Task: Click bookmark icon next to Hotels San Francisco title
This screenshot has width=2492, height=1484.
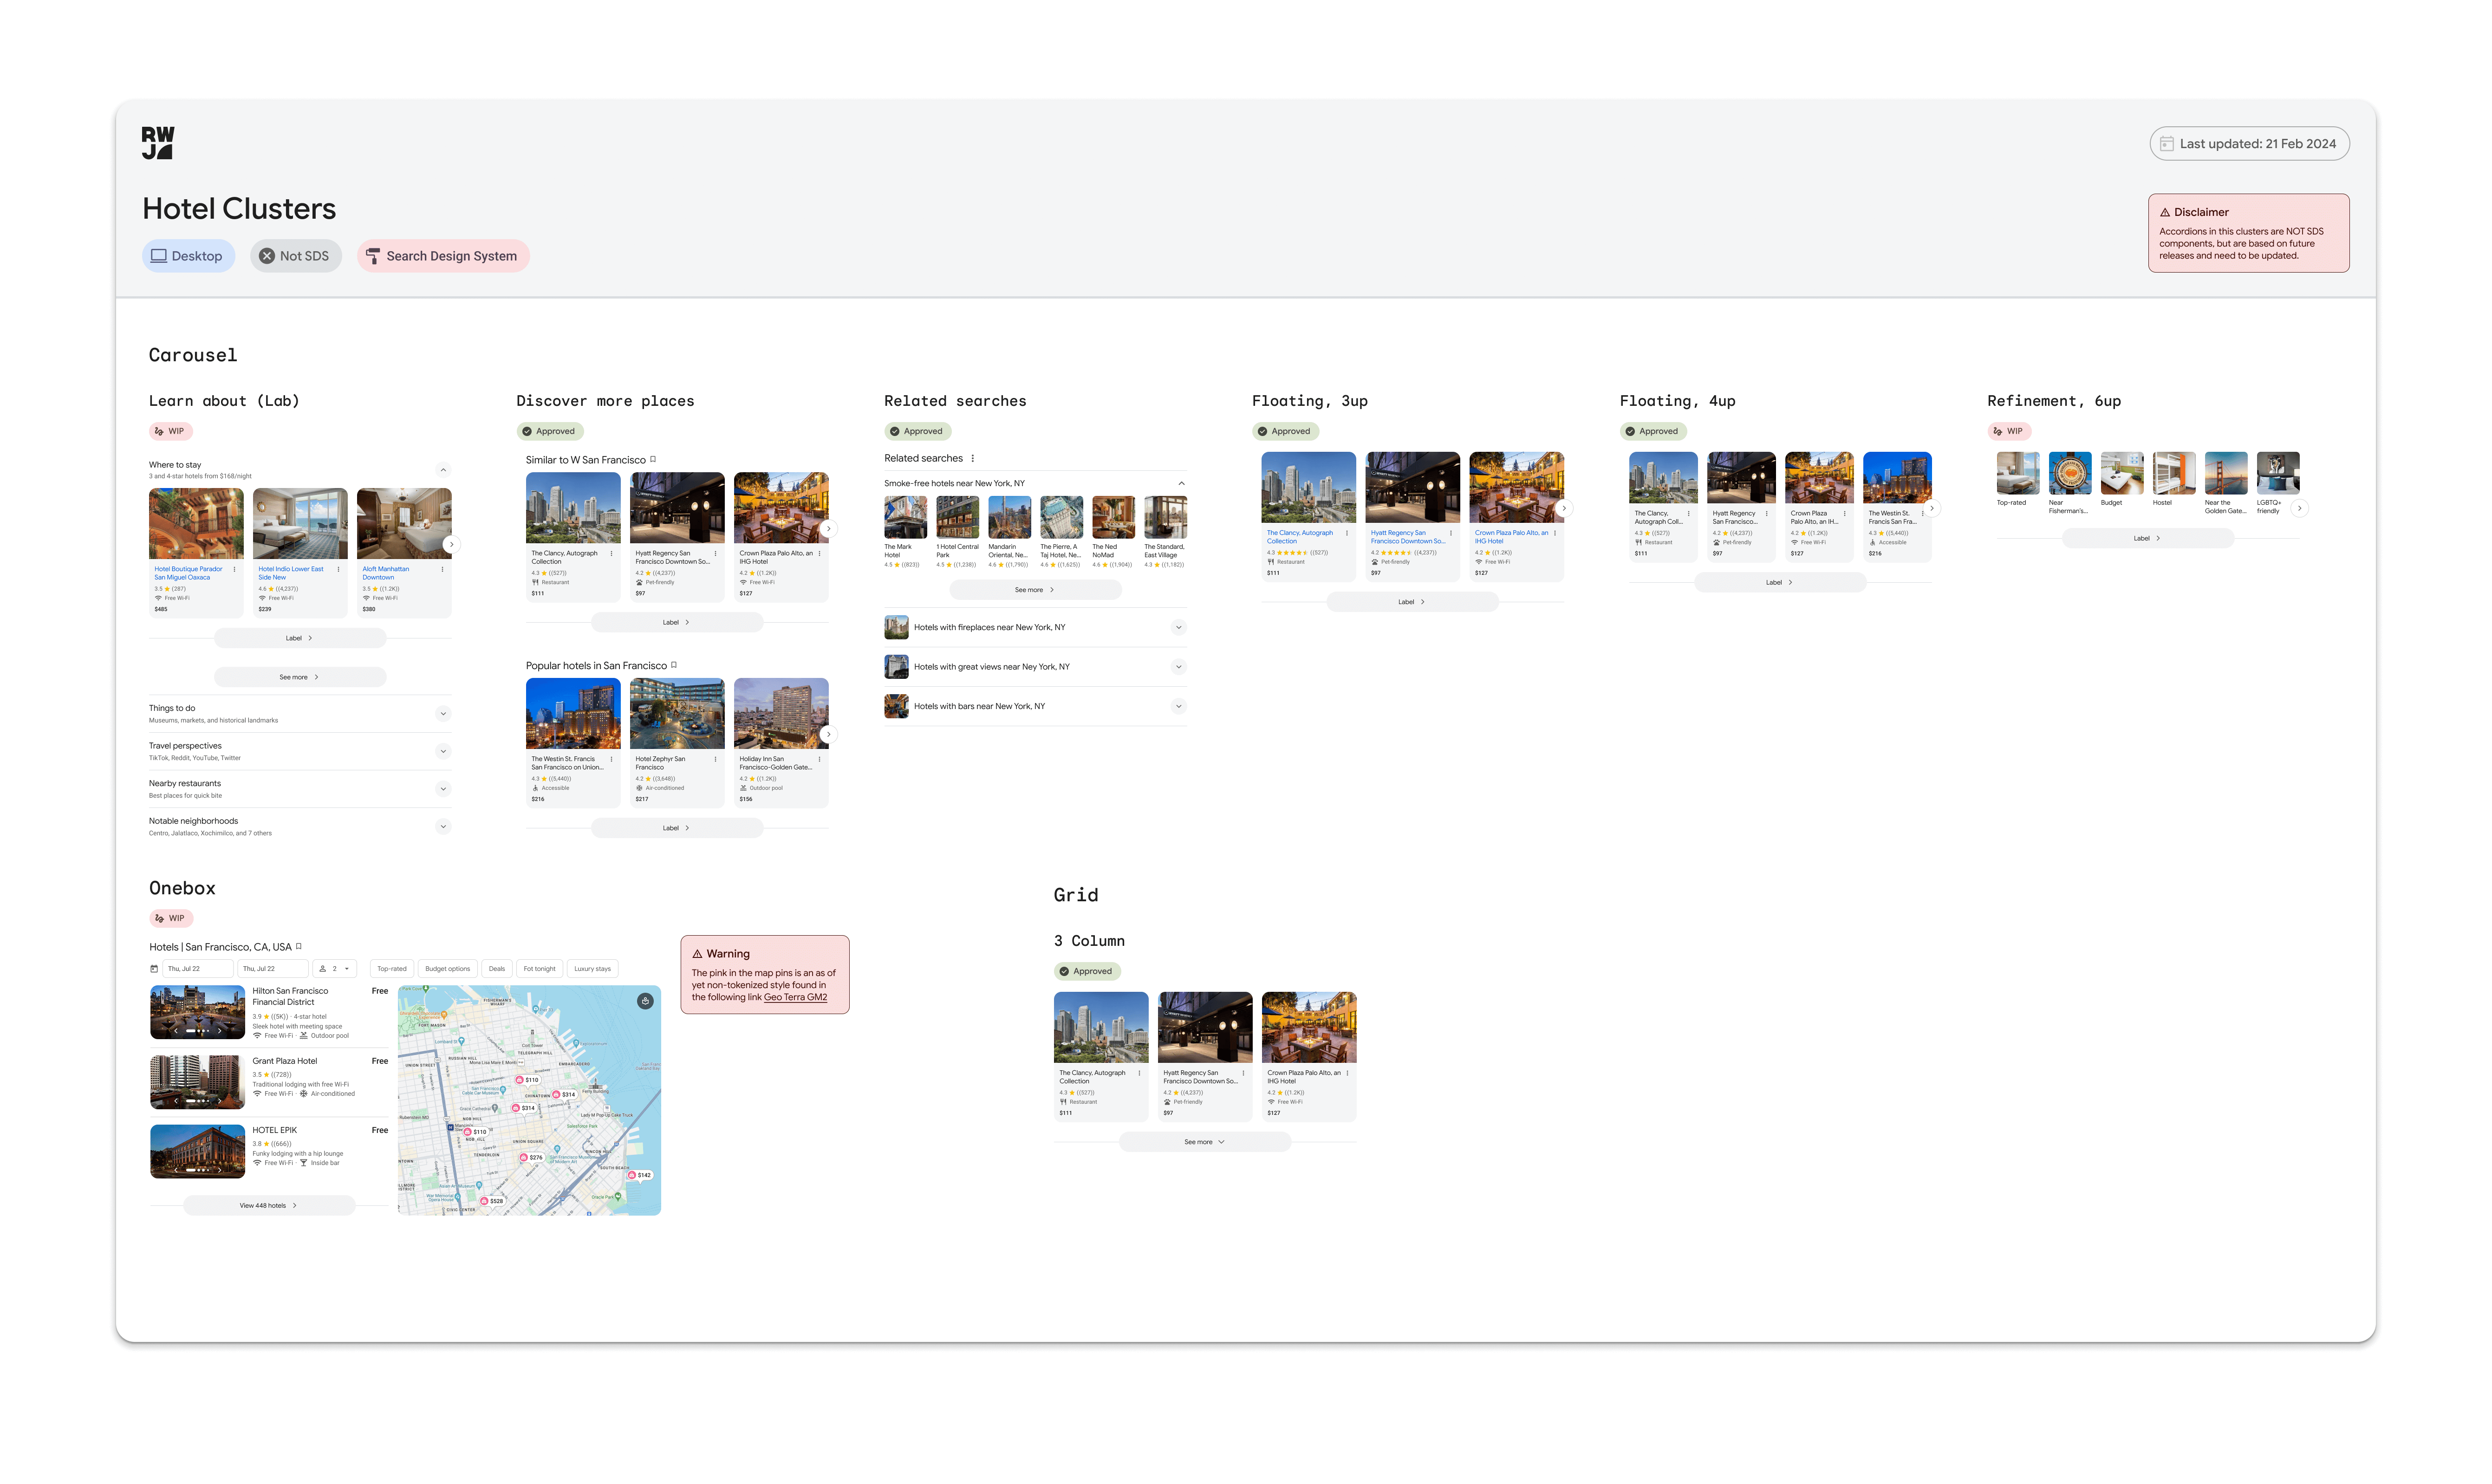Action: (x=298, y=946)
